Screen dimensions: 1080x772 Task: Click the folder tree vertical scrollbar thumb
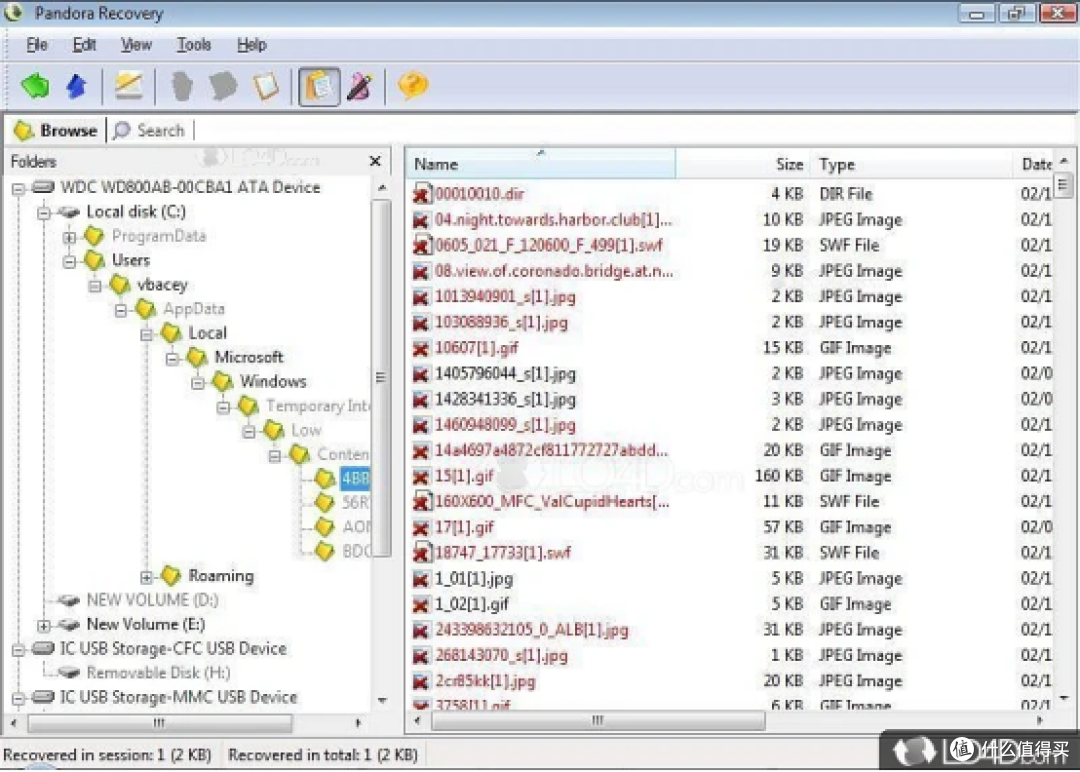pyautogui.click(x=382, y=377)
